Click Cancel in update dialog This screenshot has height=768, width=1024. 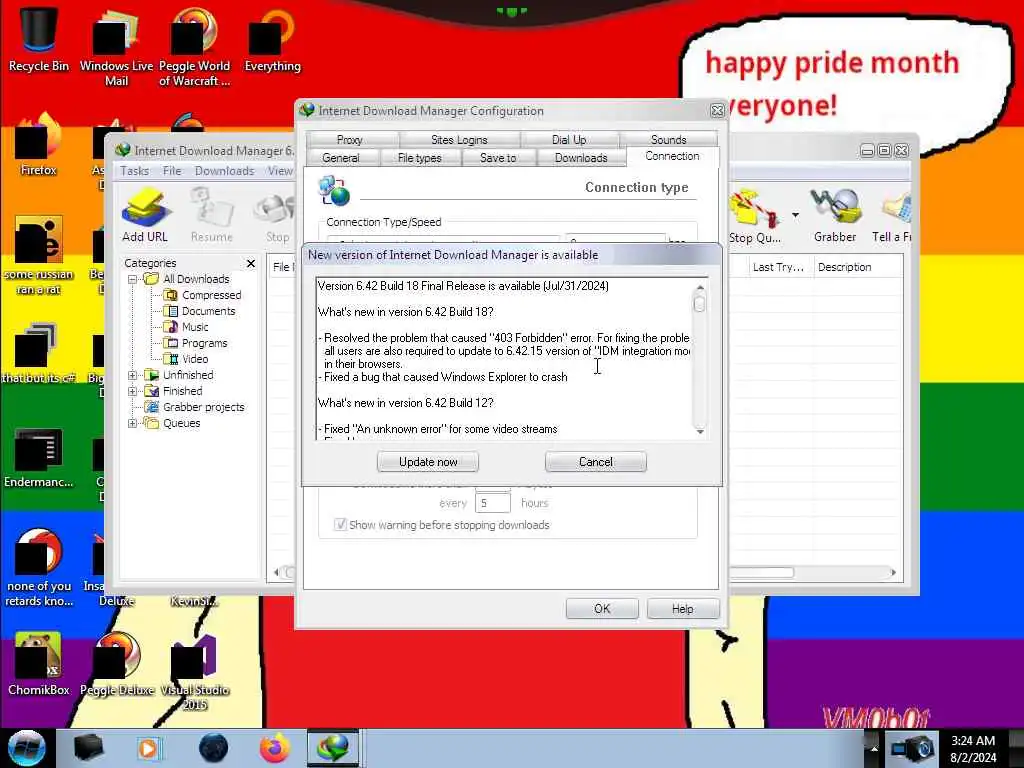tap(596, 462)
